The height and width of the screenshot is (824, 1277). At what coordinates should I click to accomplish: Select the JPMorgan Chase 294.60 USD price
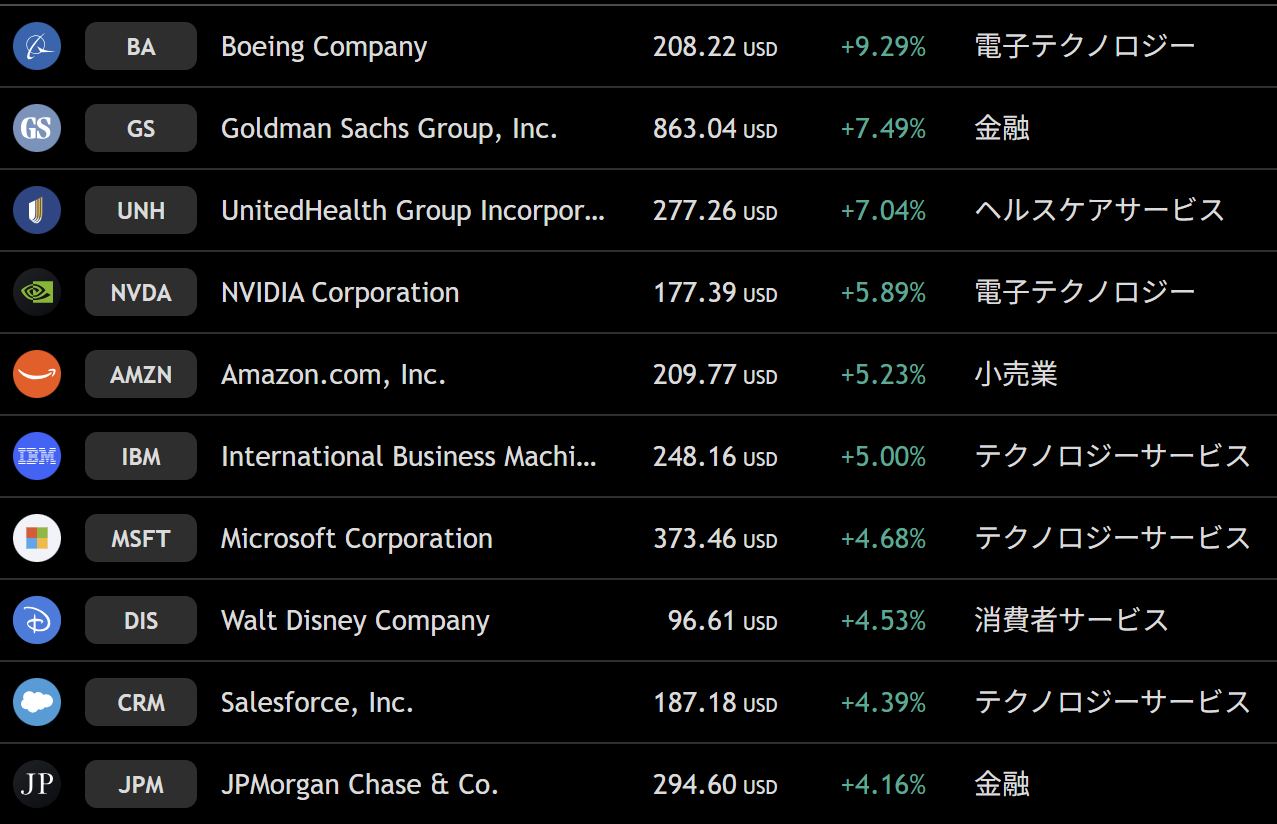pos(714,784)
